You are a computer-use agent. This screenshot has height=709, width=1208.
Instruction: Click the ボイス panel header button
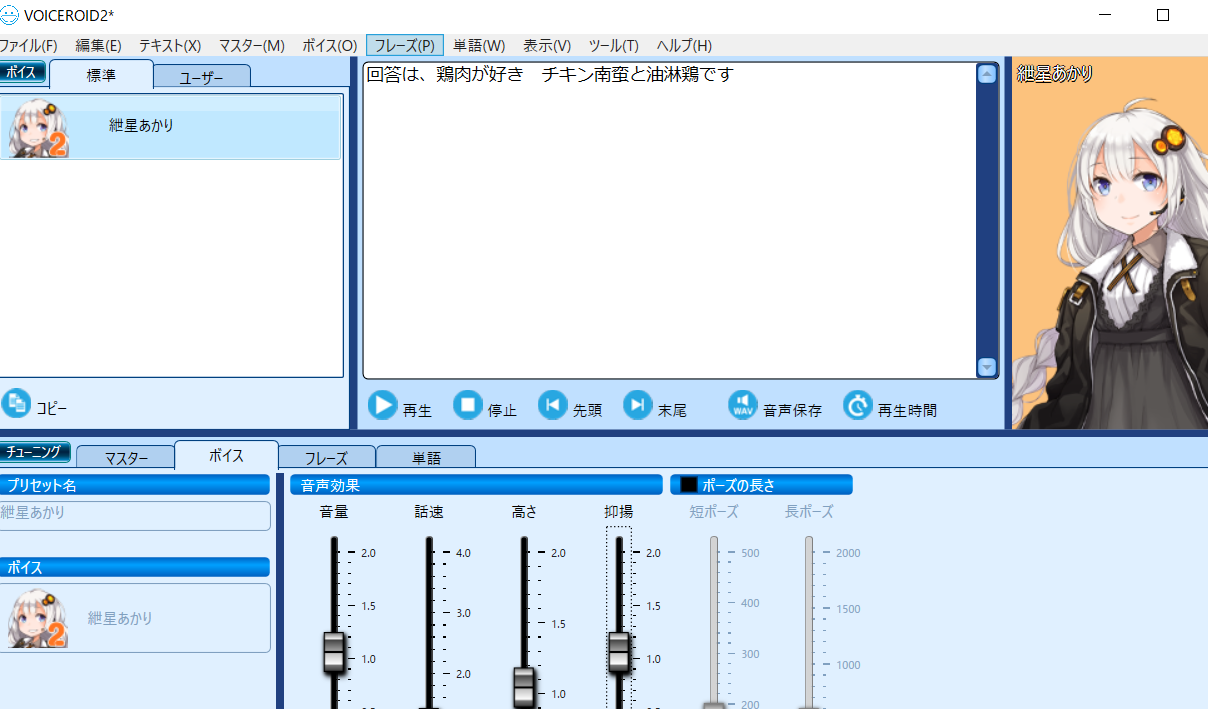pyautogui.click(x=21, y=72)
